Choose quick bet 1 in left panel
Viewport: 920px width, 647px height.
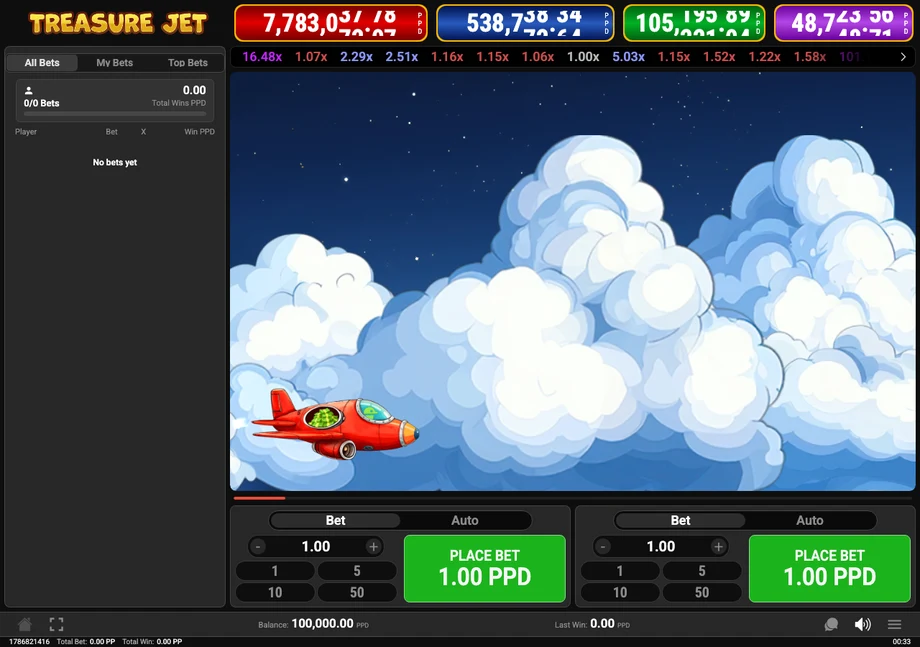pyautogui.click(x=275, y=571)
